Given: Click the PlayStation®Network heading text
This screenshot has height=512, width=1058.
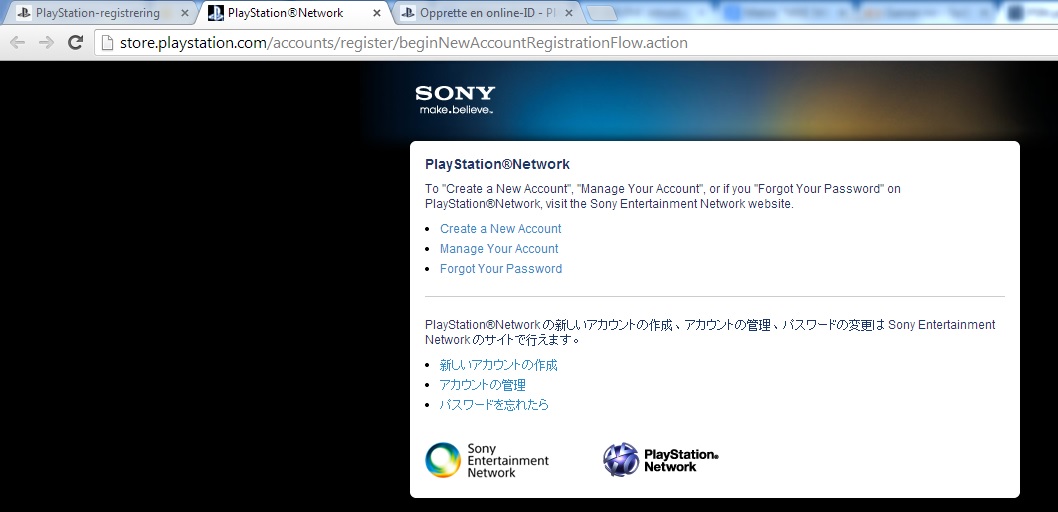Looking at the screenshot, I should tap(497, 164).
